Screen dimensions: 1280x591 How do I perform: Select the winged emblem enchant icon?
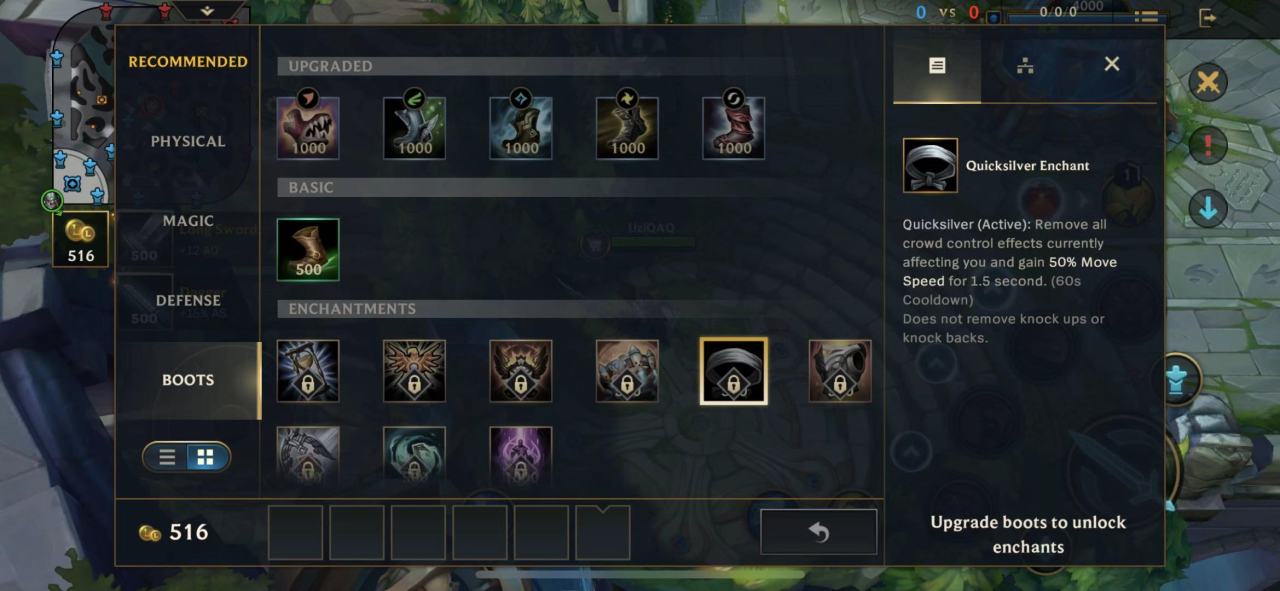coord(414,371)
